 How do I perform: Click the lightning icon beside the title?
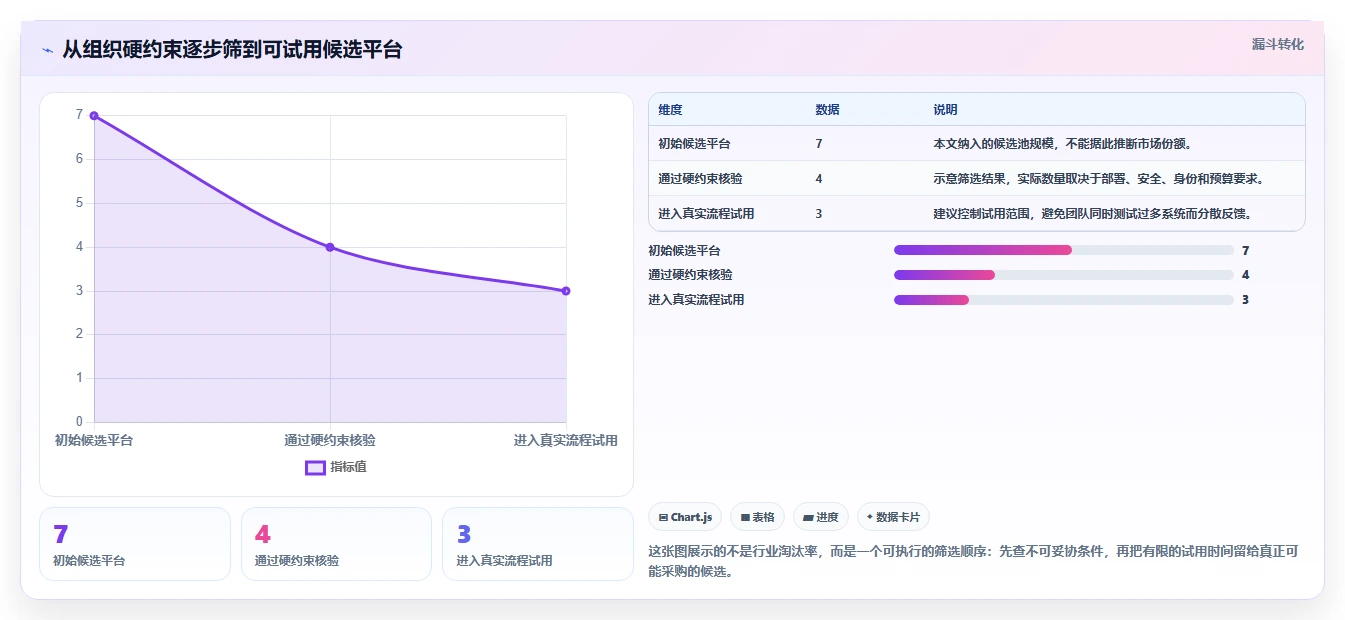tap(47, 50)
